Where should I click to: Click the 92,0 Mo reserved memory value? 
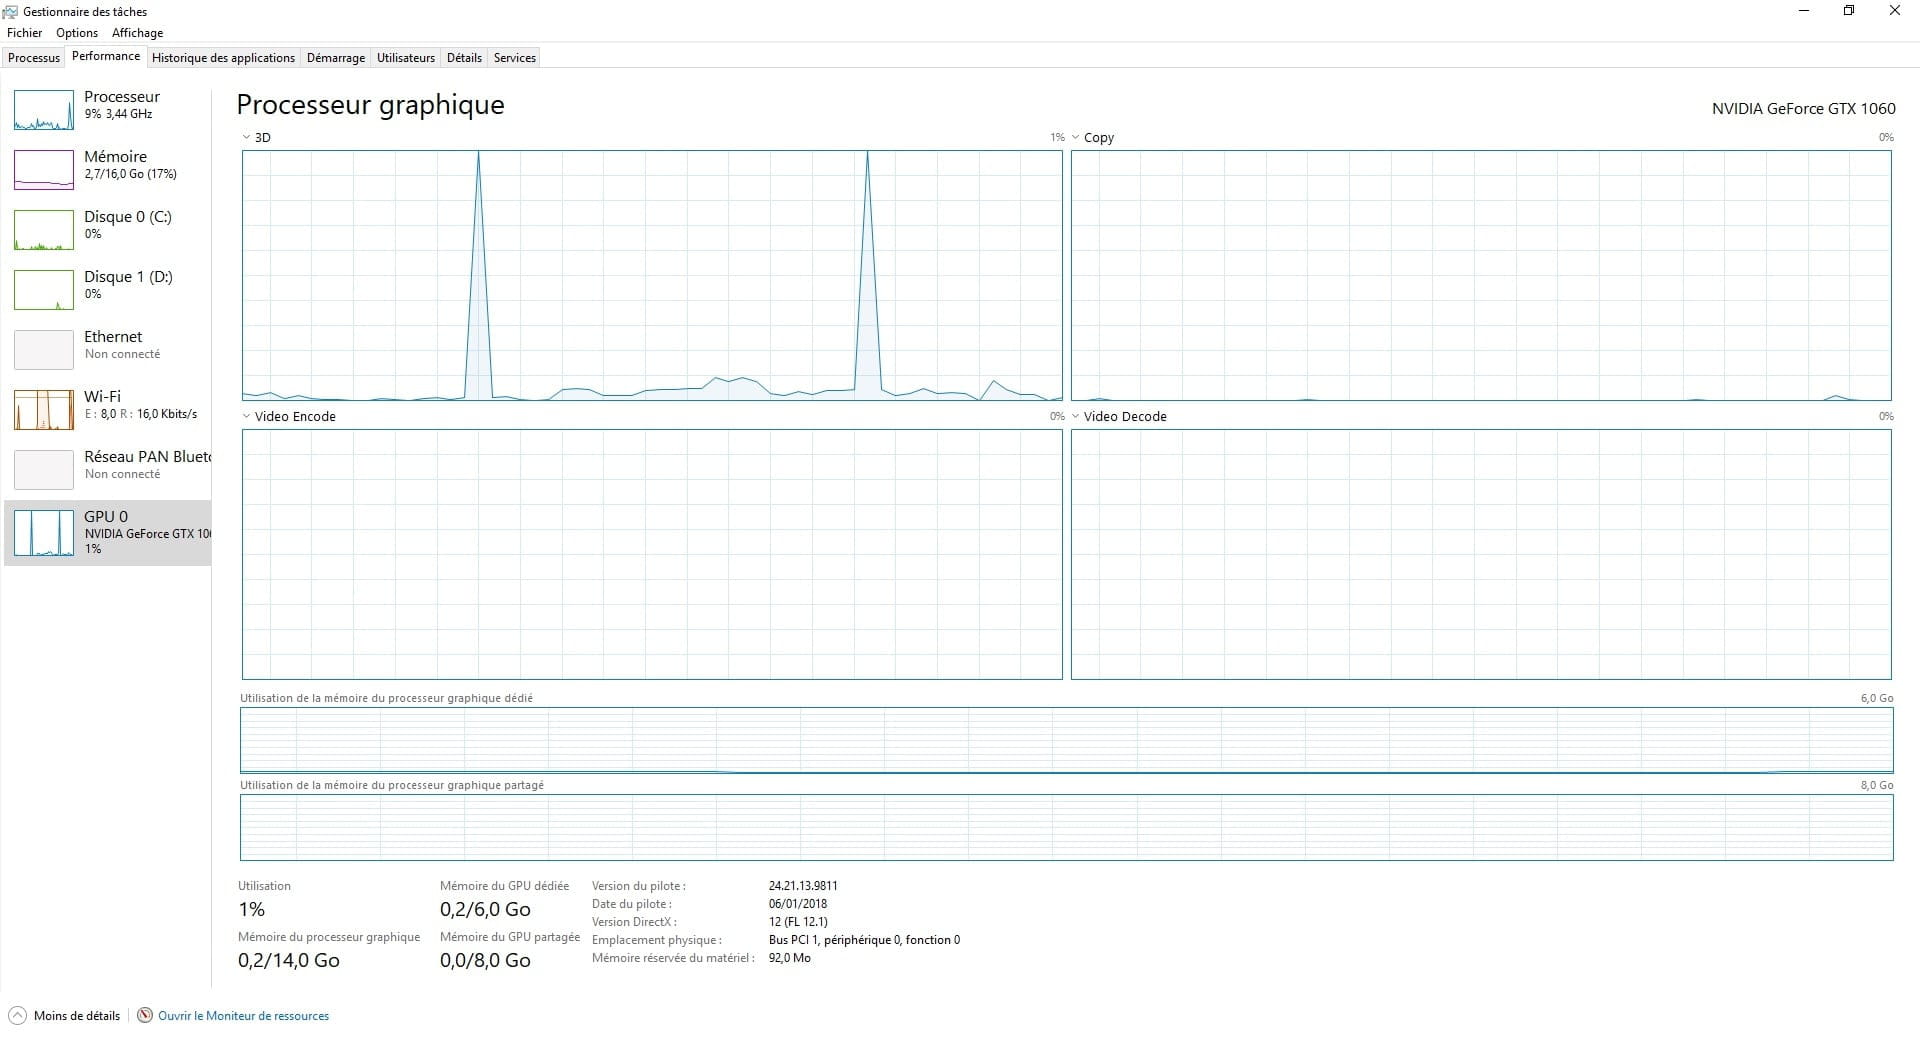tap(790, 958)
